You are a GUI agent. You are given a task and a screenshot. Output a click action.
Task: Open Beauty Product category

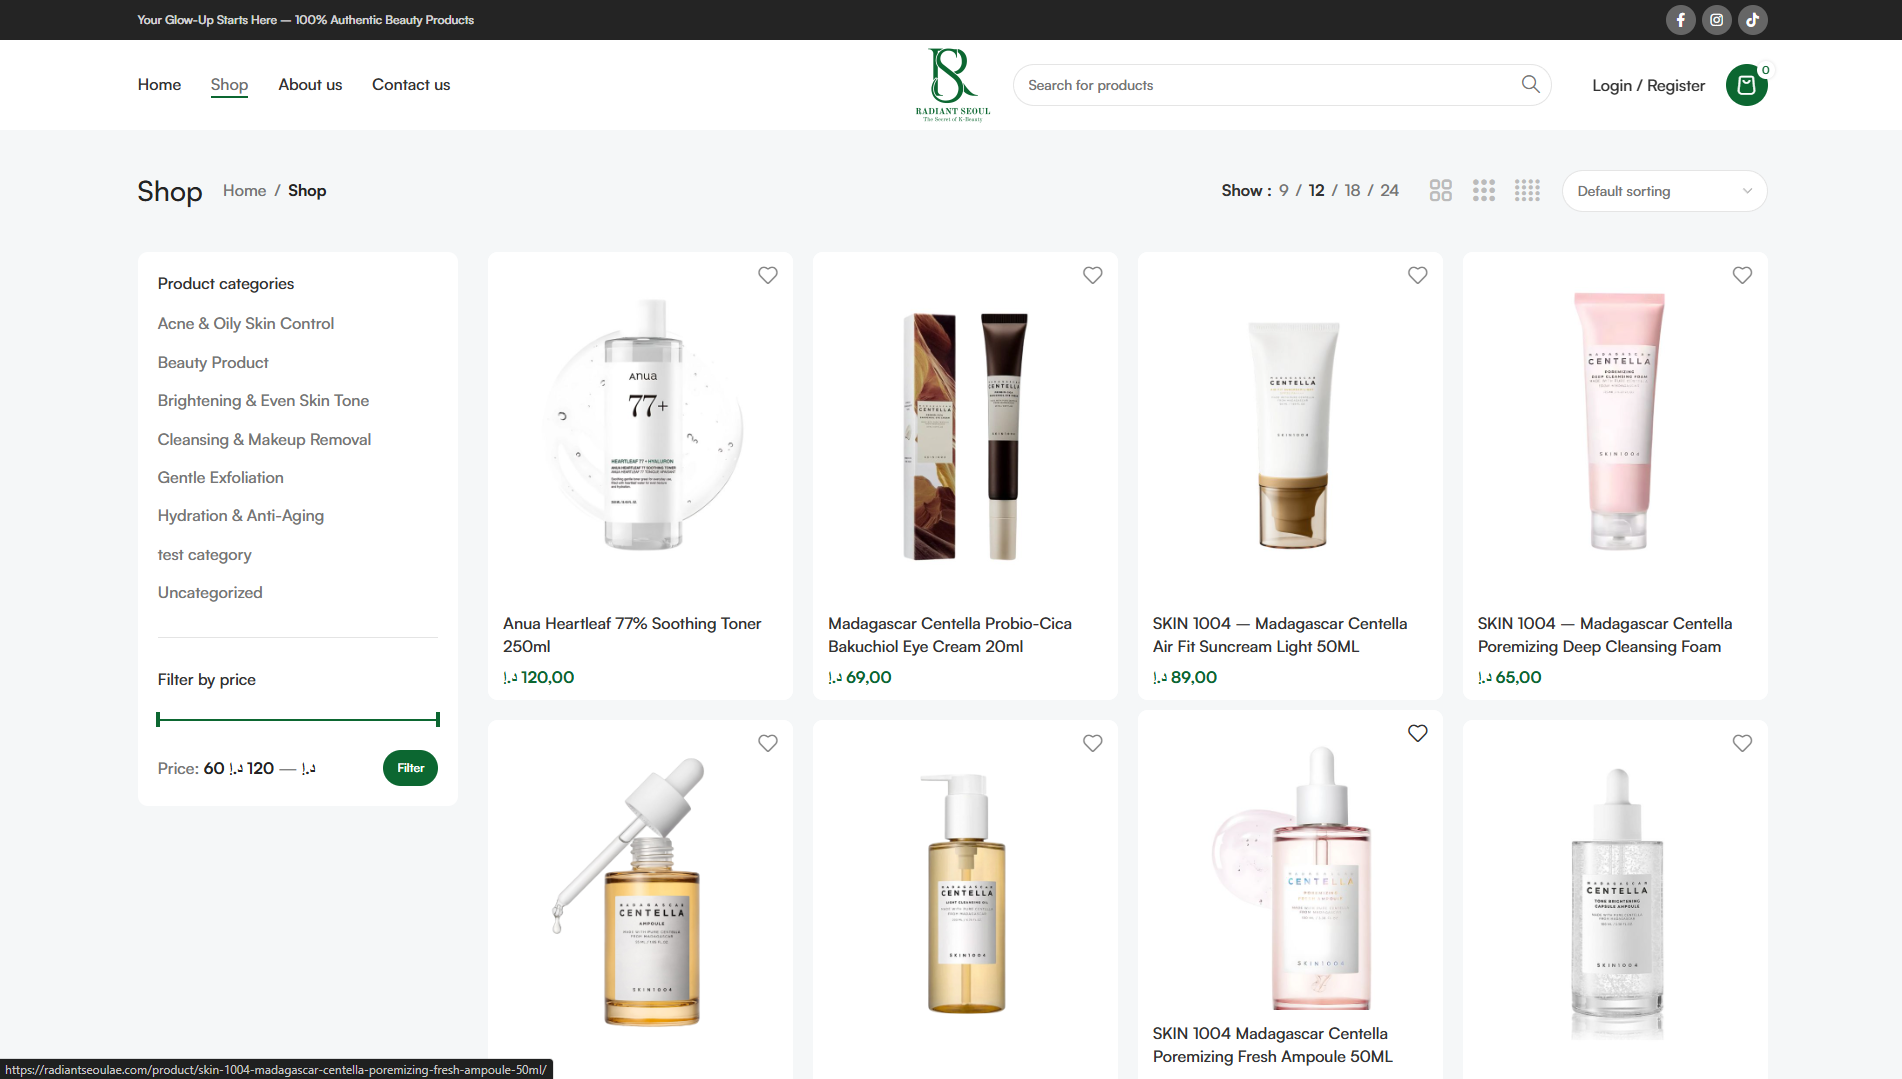213,363
